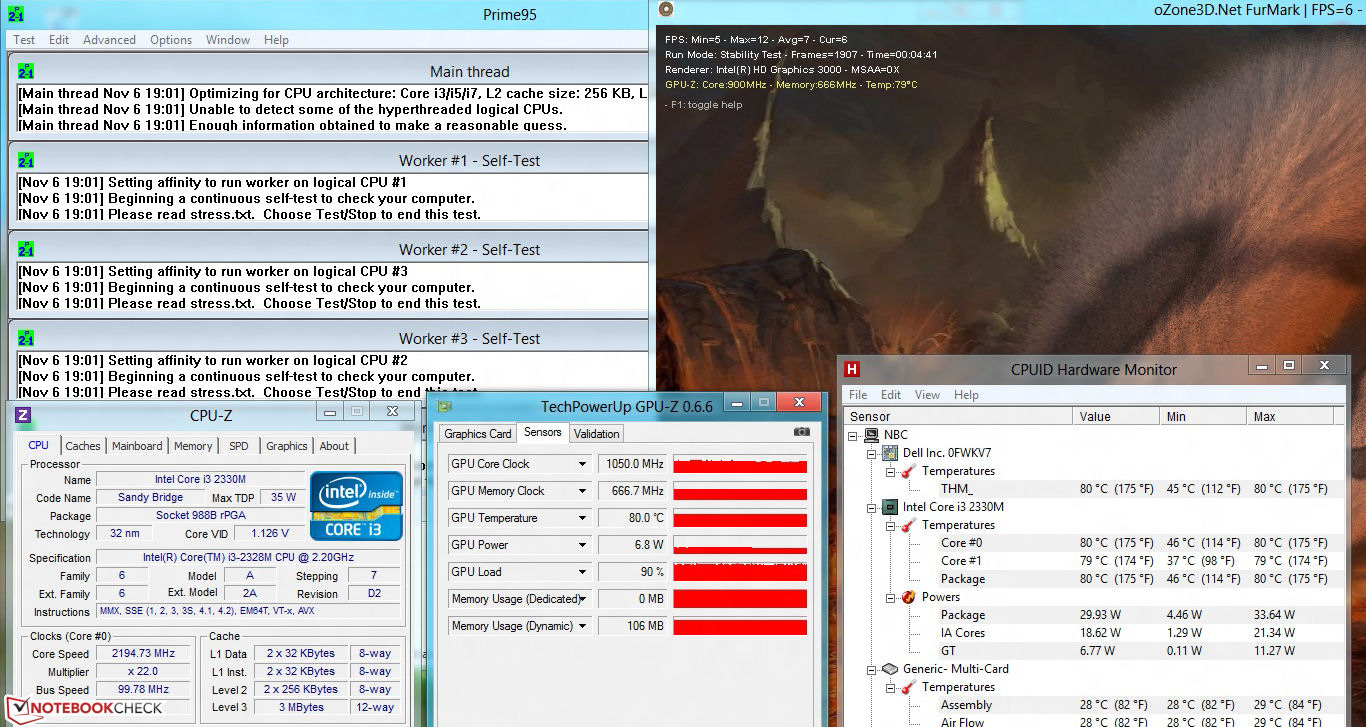Viewport: 1366px width, 727px height.
Task: Open the GPU Memory Clock sensor dropdown
Action: [x=582, y=491]
